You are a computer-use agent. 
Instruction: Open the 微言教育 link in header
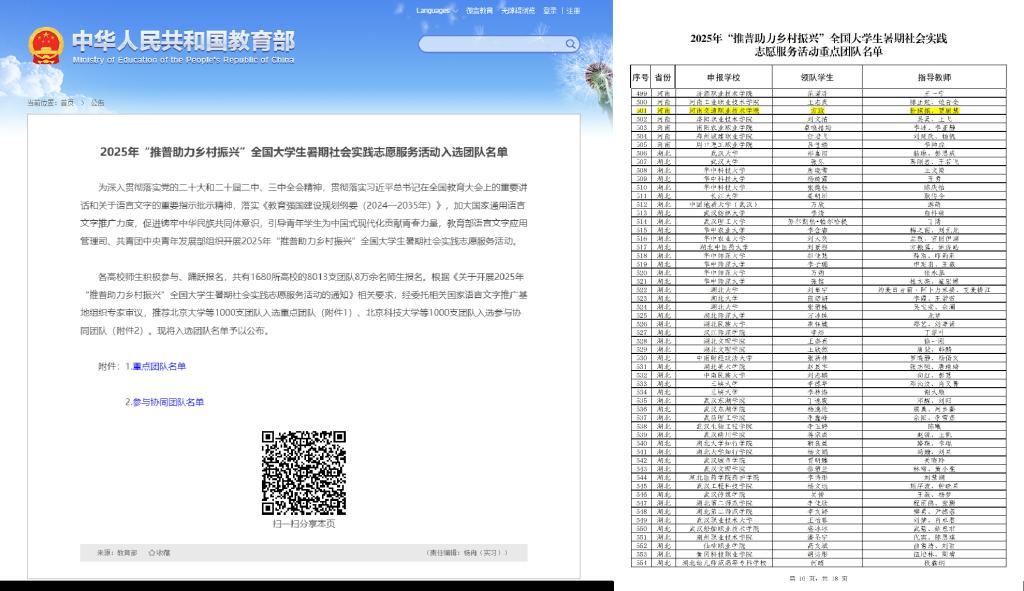pos(480,10)
